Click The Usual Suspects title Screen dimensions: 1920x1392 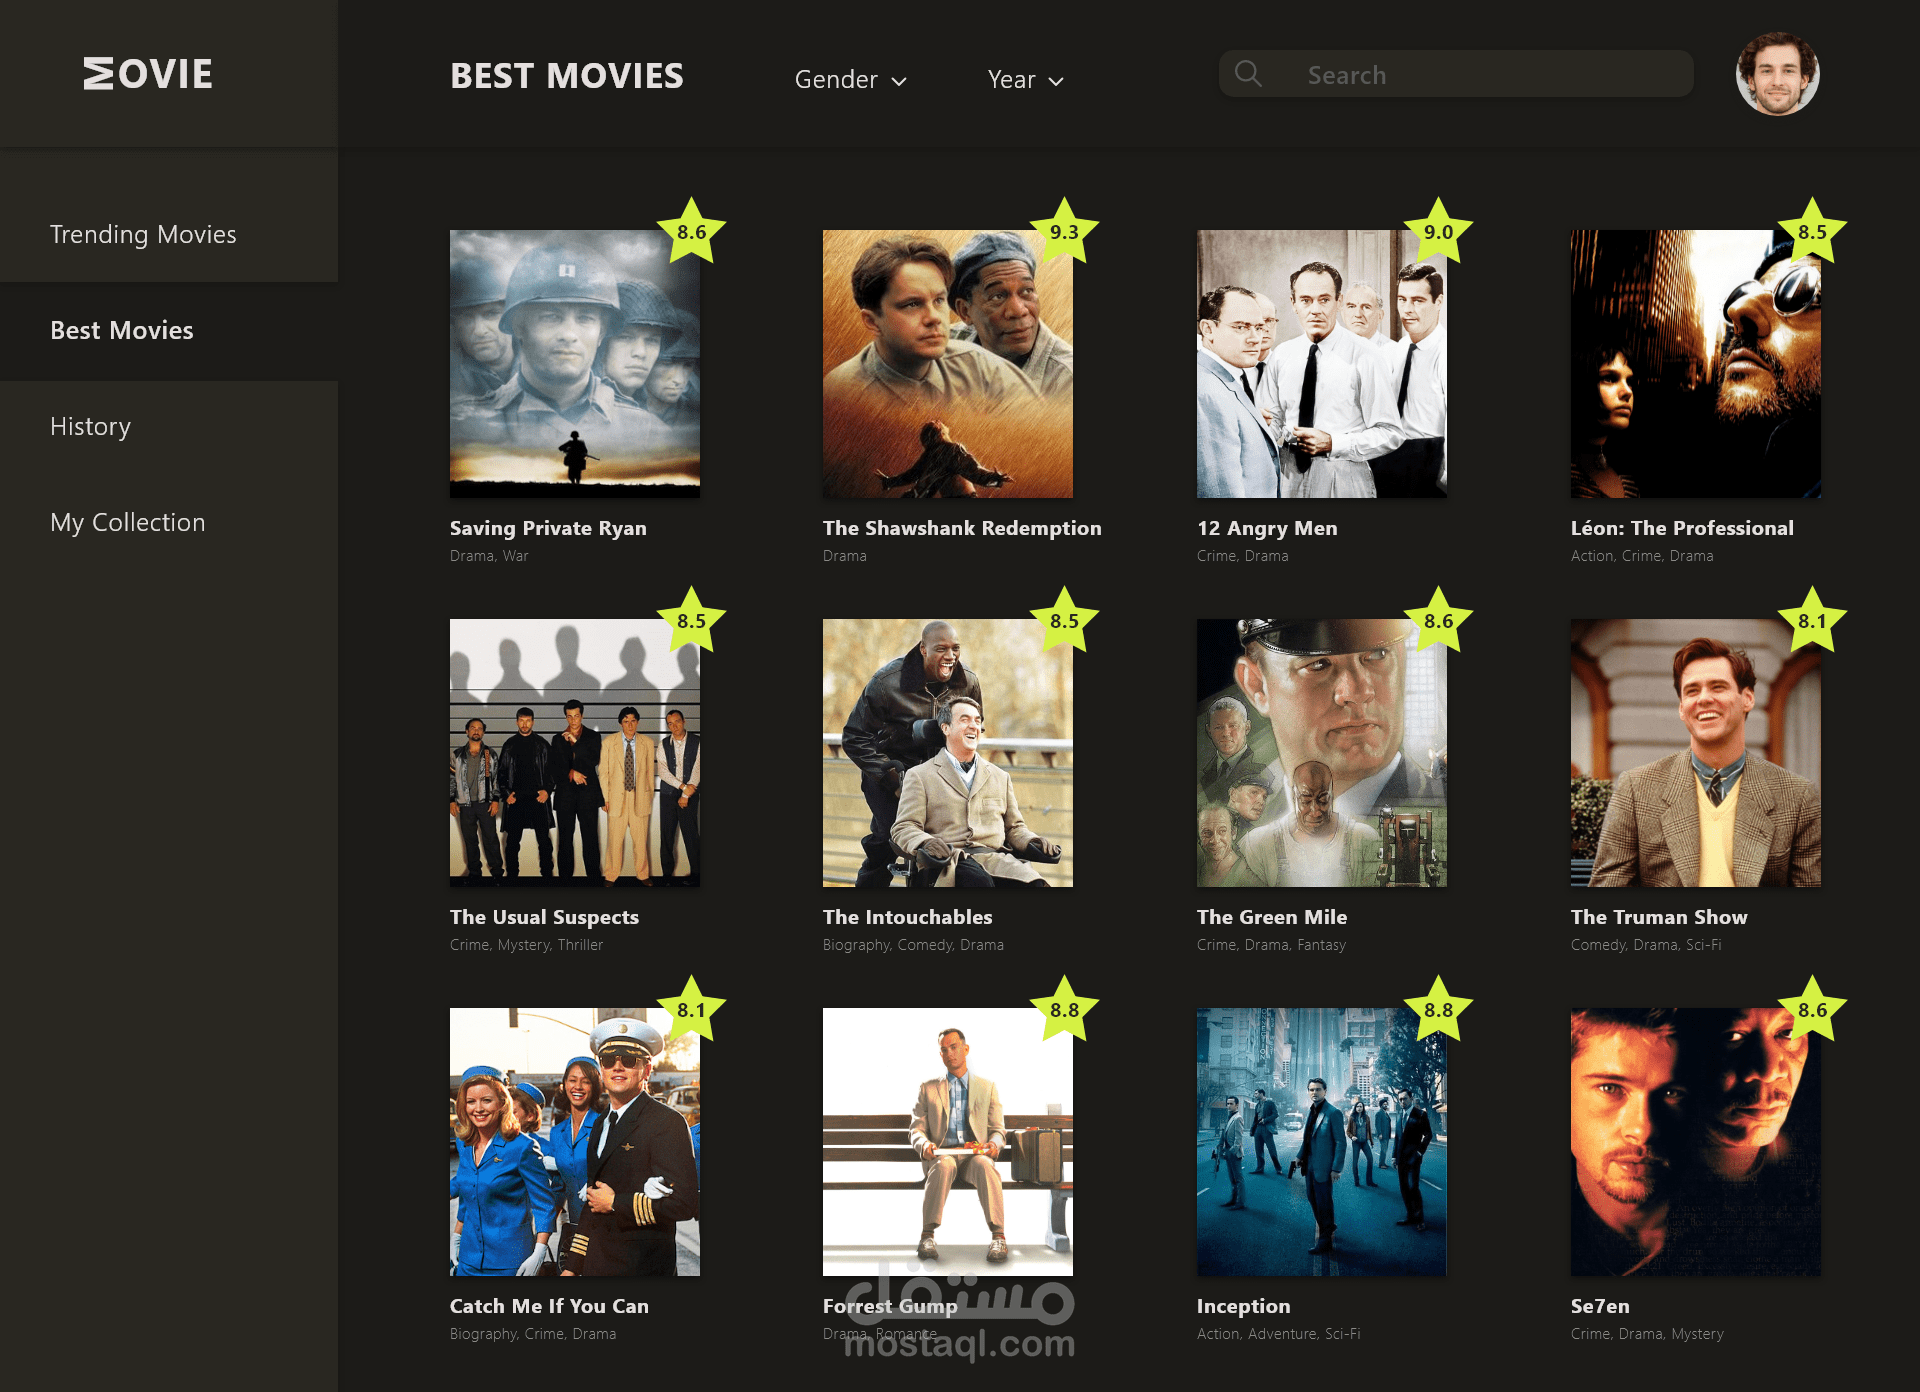[x=544, y=917]
